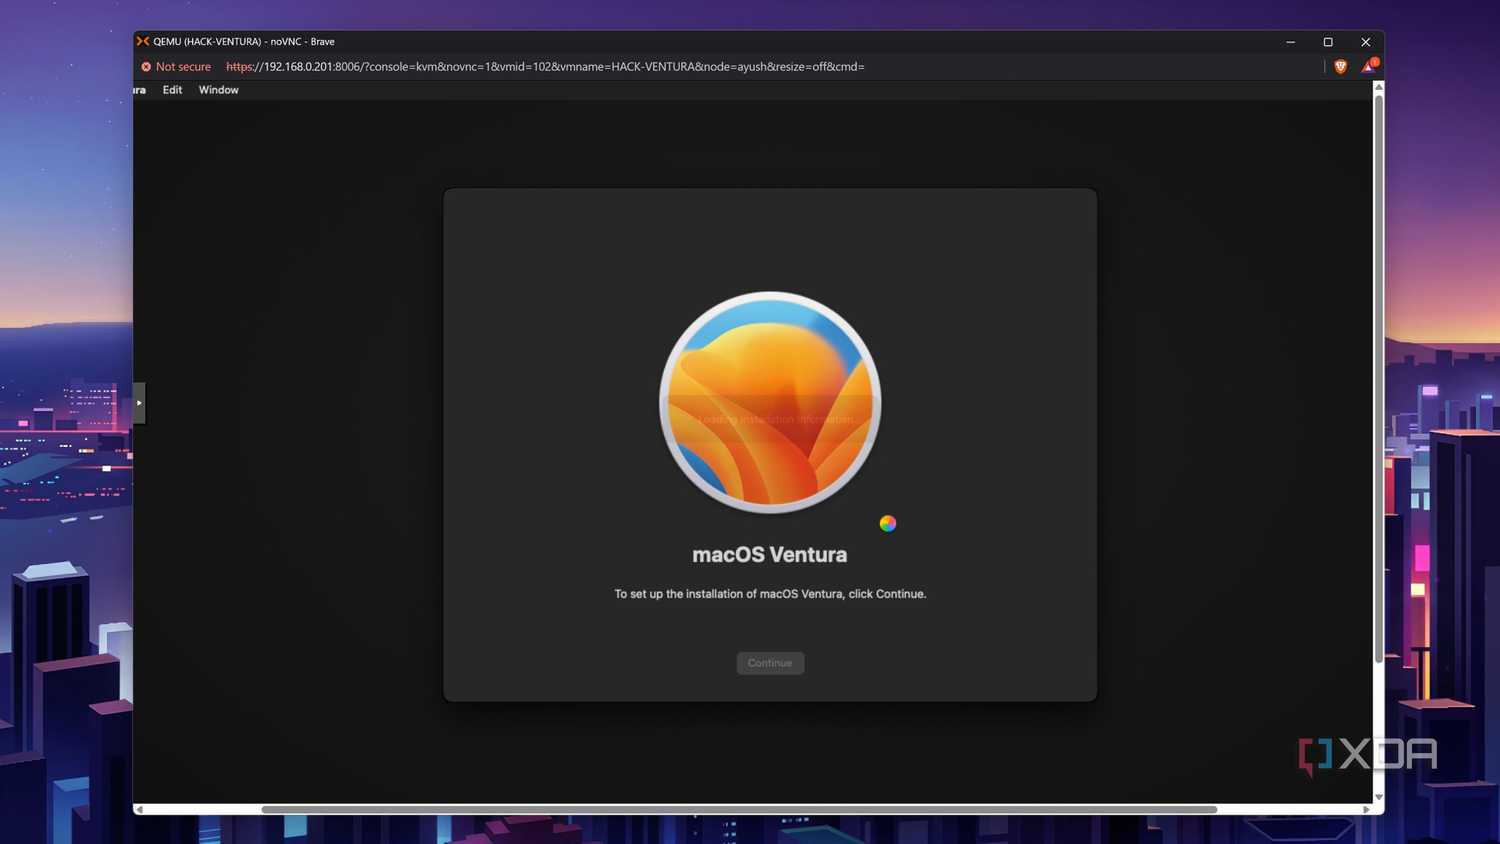
Task: Close the Brave noVNC window
Action: tap(1365, 42)
